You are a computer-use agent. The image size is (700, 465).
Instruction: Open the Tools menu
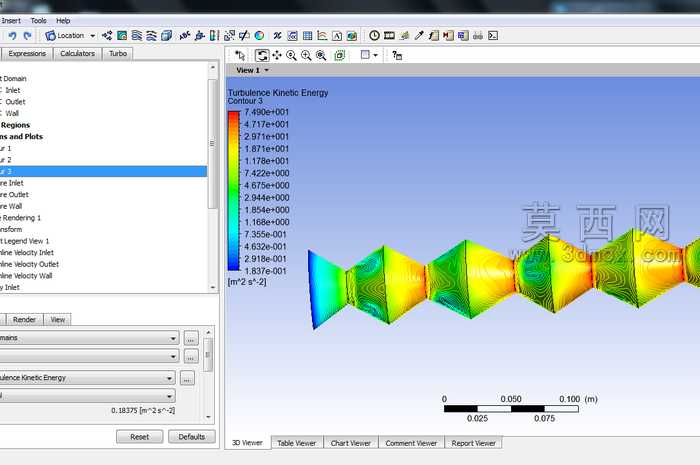coord(38,21)
